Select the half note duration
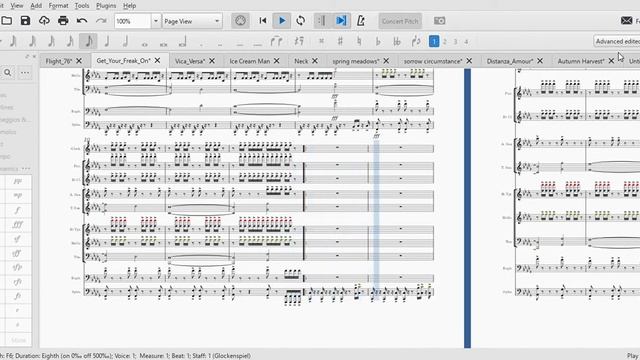 [126, 41]
